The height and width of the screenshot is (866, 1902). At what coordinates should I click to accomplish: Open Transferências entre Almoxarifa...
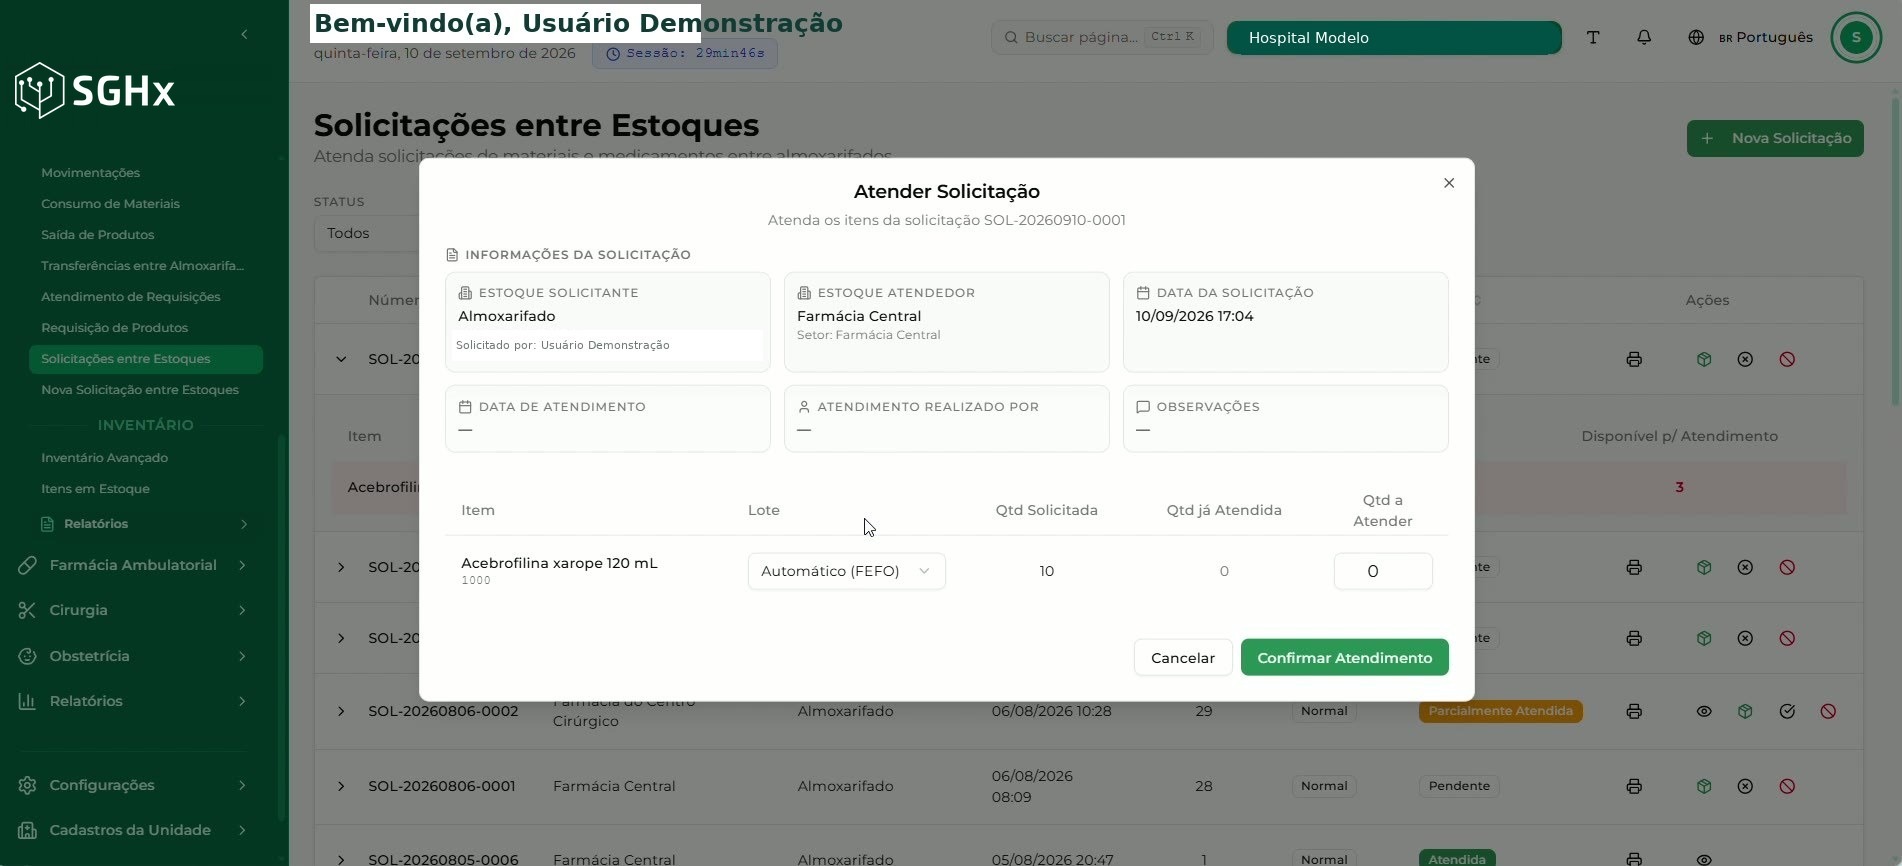[142, 266]
